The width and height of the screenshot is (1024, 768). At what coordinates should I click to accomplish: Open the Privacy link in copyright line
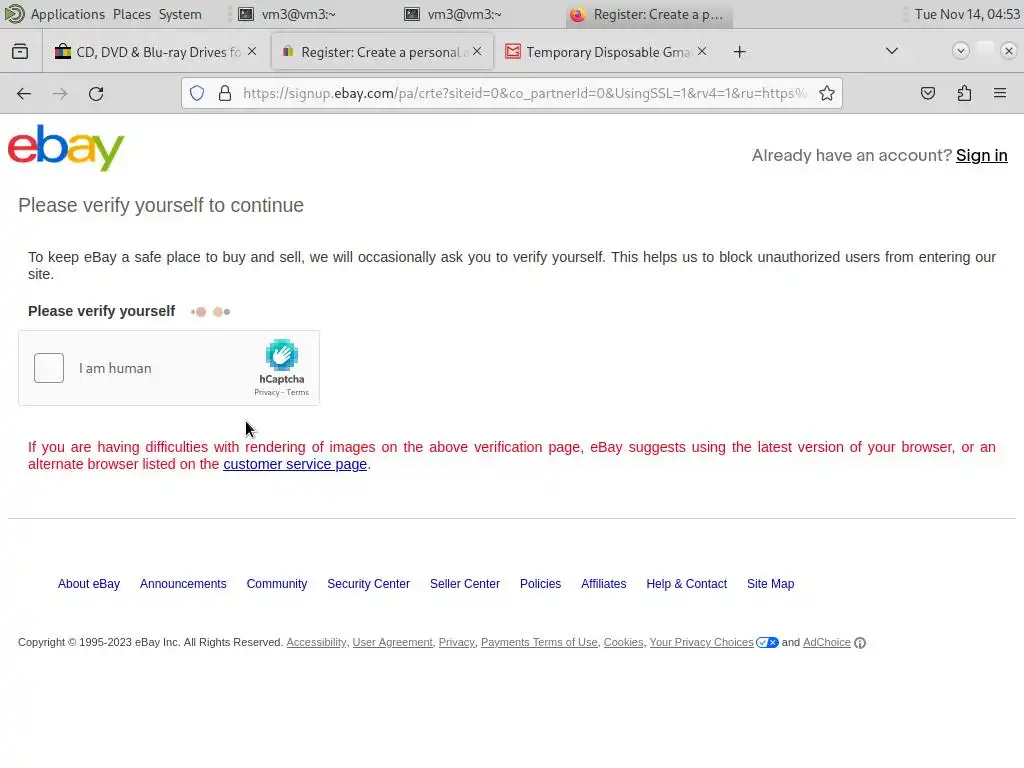click(456, 643)
